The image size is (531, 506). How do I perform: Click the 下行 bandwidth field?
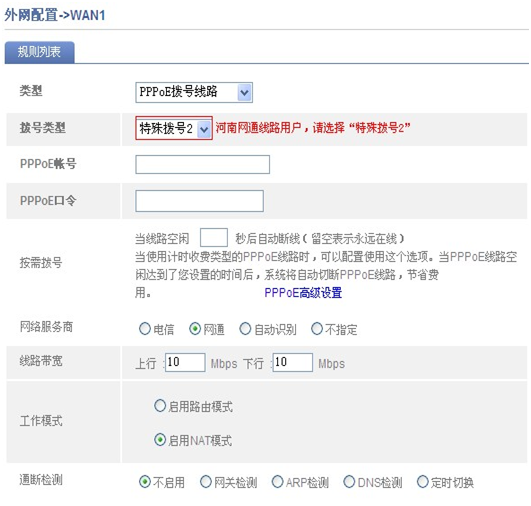pos(293,362)
